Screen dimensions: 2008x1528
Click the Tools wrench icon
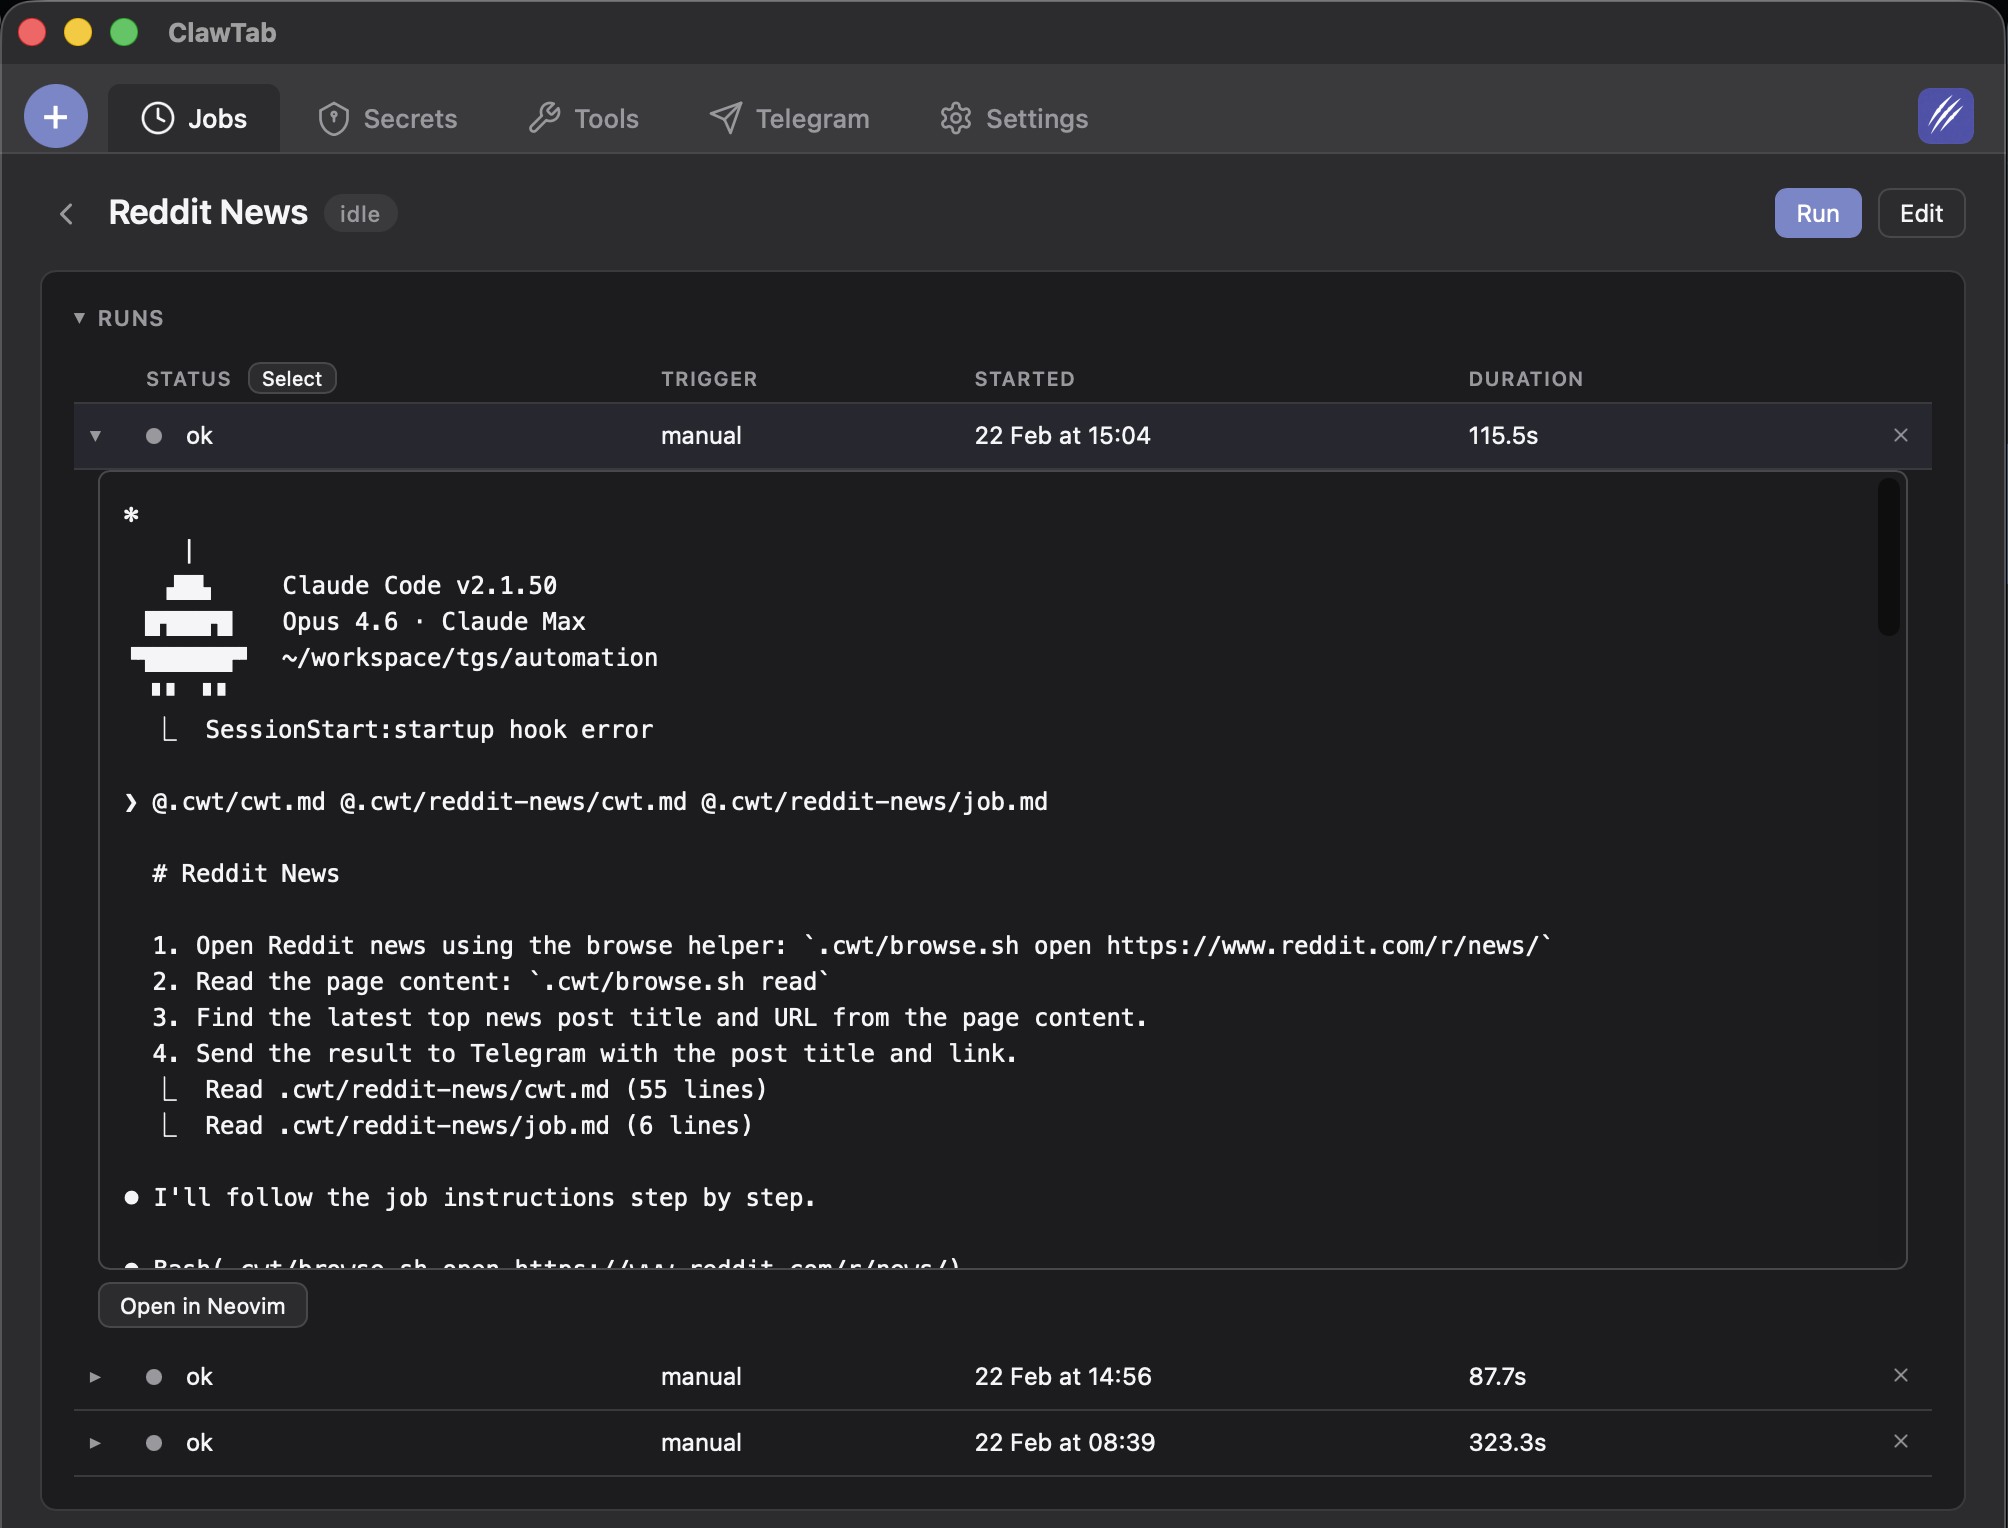click(544, 118)
